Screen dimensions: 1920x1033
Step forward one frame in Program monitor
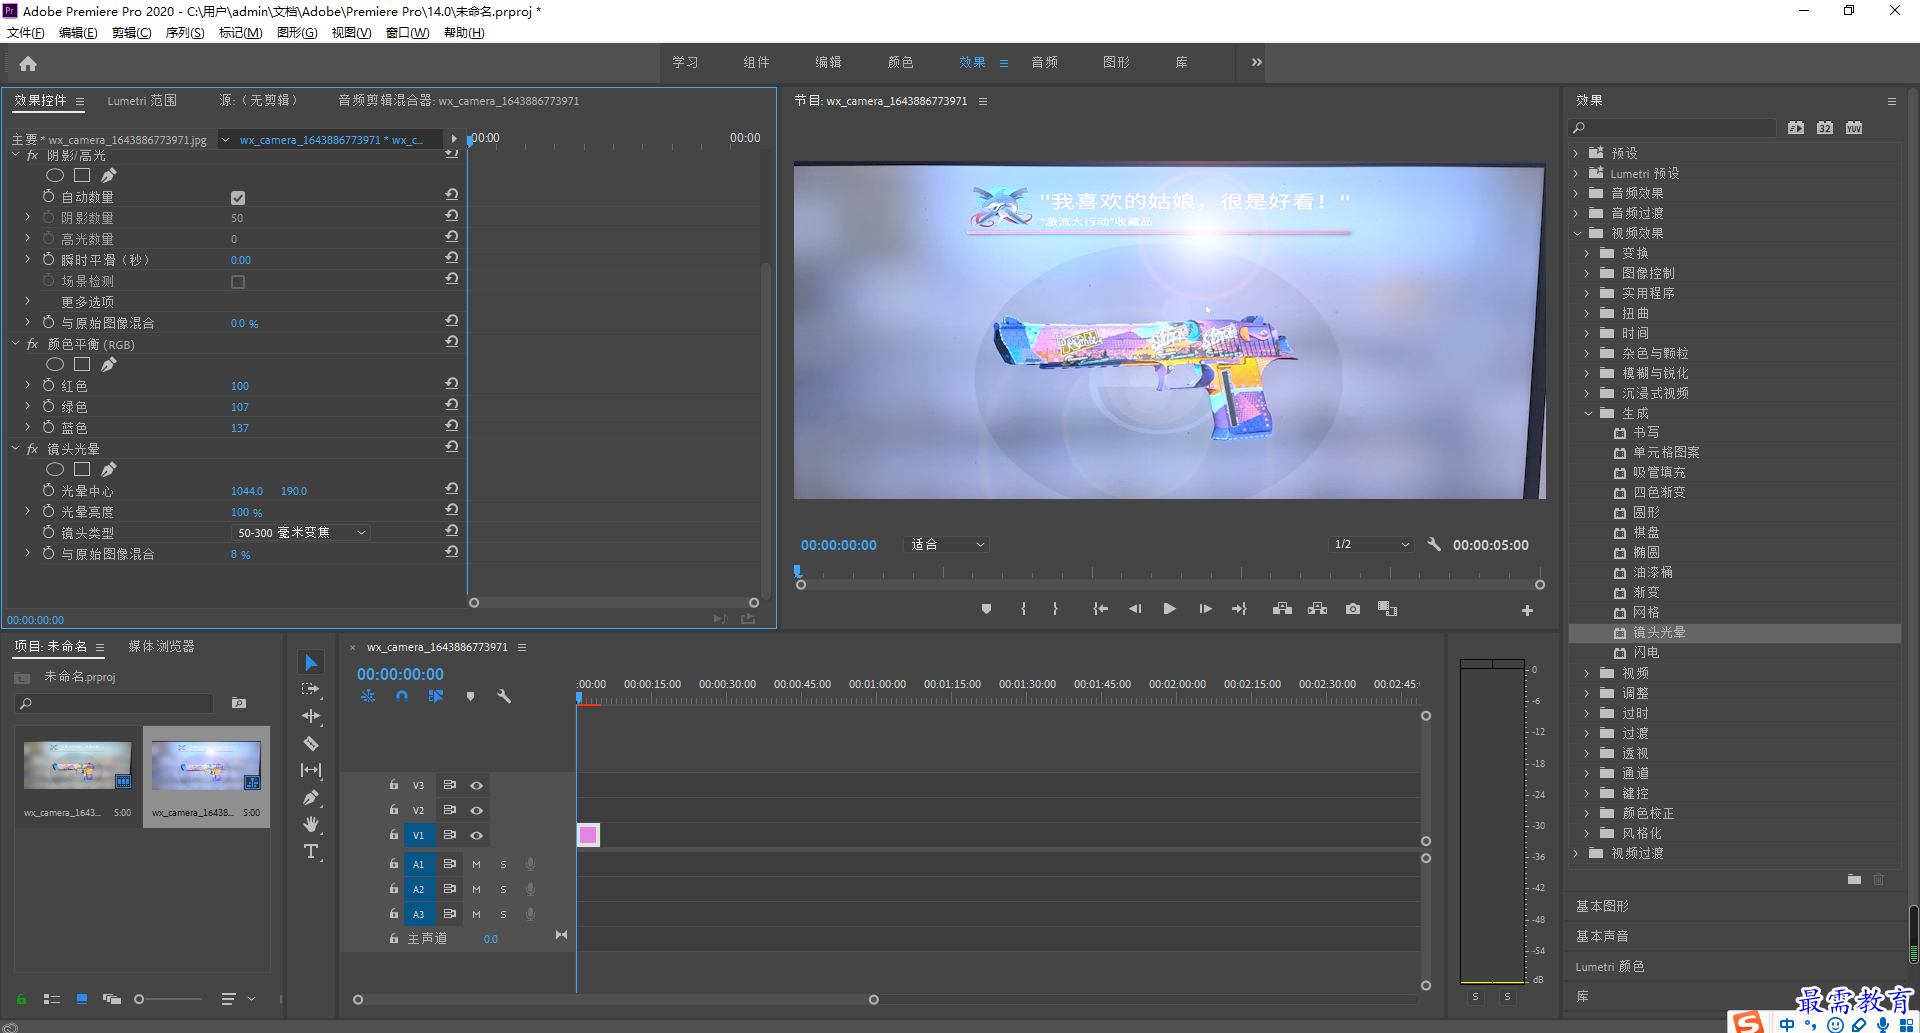point(1205,609)
